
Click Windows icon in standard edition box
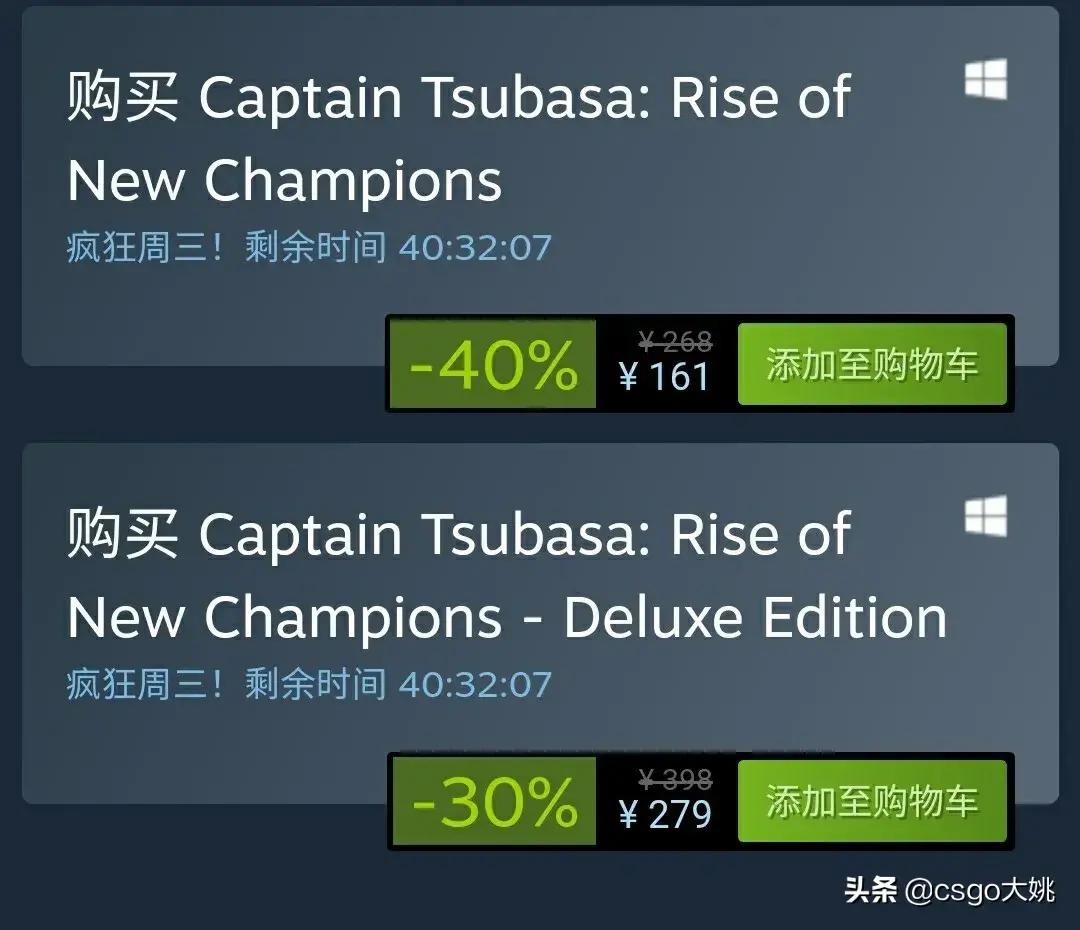pos(986,80)
